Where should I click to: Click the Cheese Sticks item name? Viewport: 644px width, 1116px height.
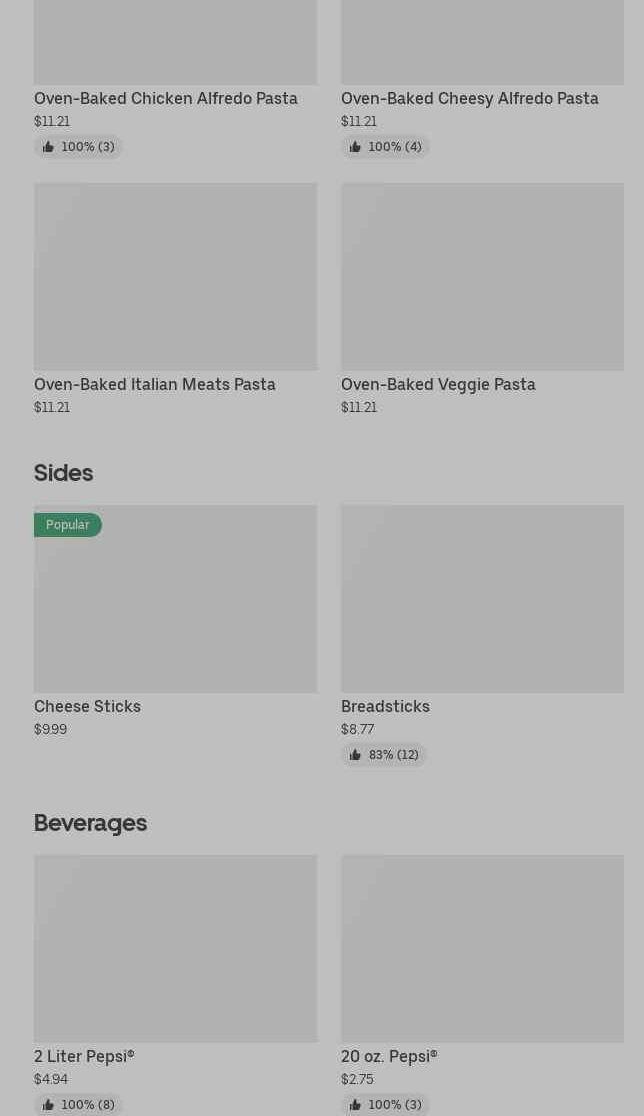87,706
